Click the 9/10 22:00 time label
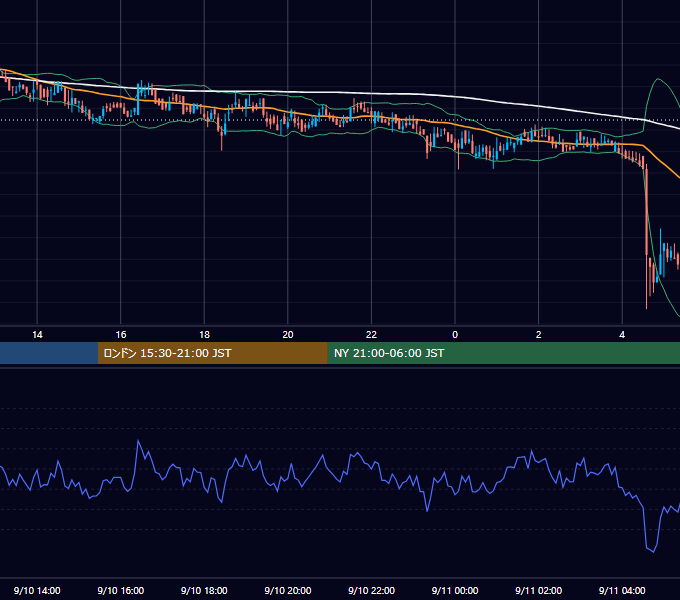Viewport: 680px width, 600px height. (x=371, y=590)
